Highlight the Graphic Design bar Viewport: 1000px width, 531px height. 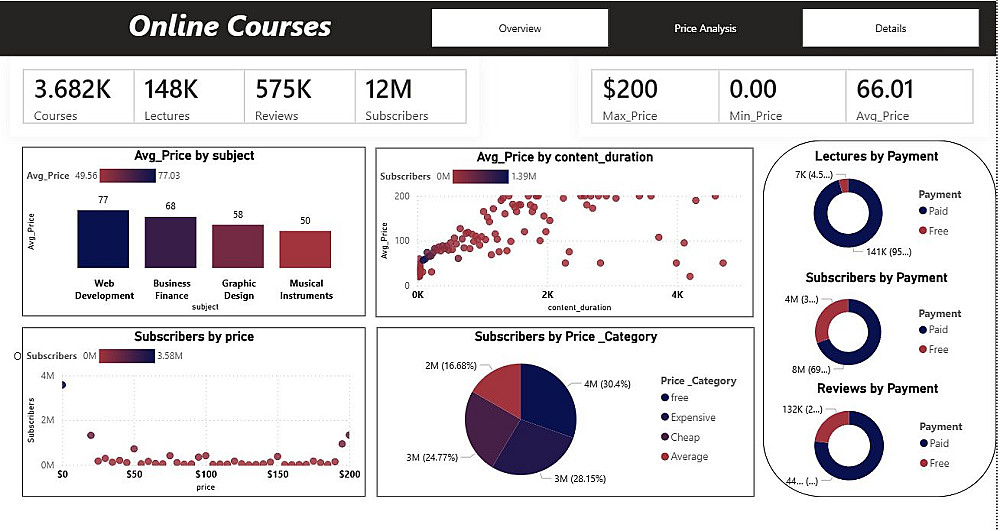point(238,246)
